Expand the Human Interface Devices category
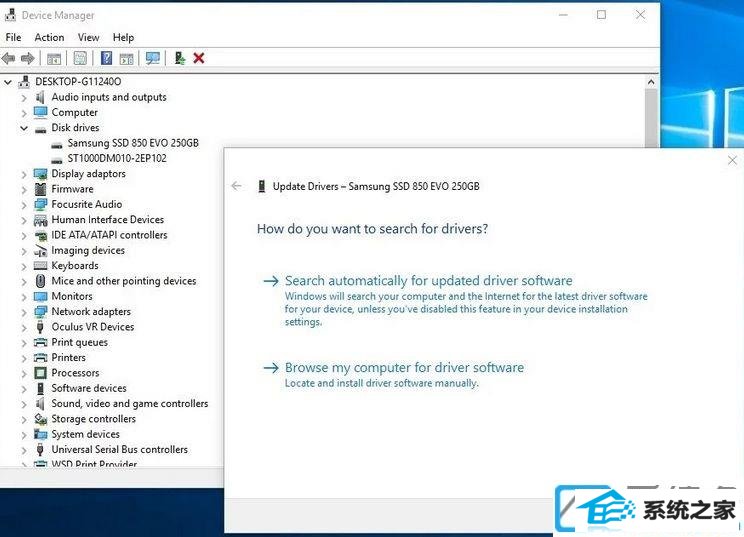Screen dimensions: 744x537 pos(24,220)
